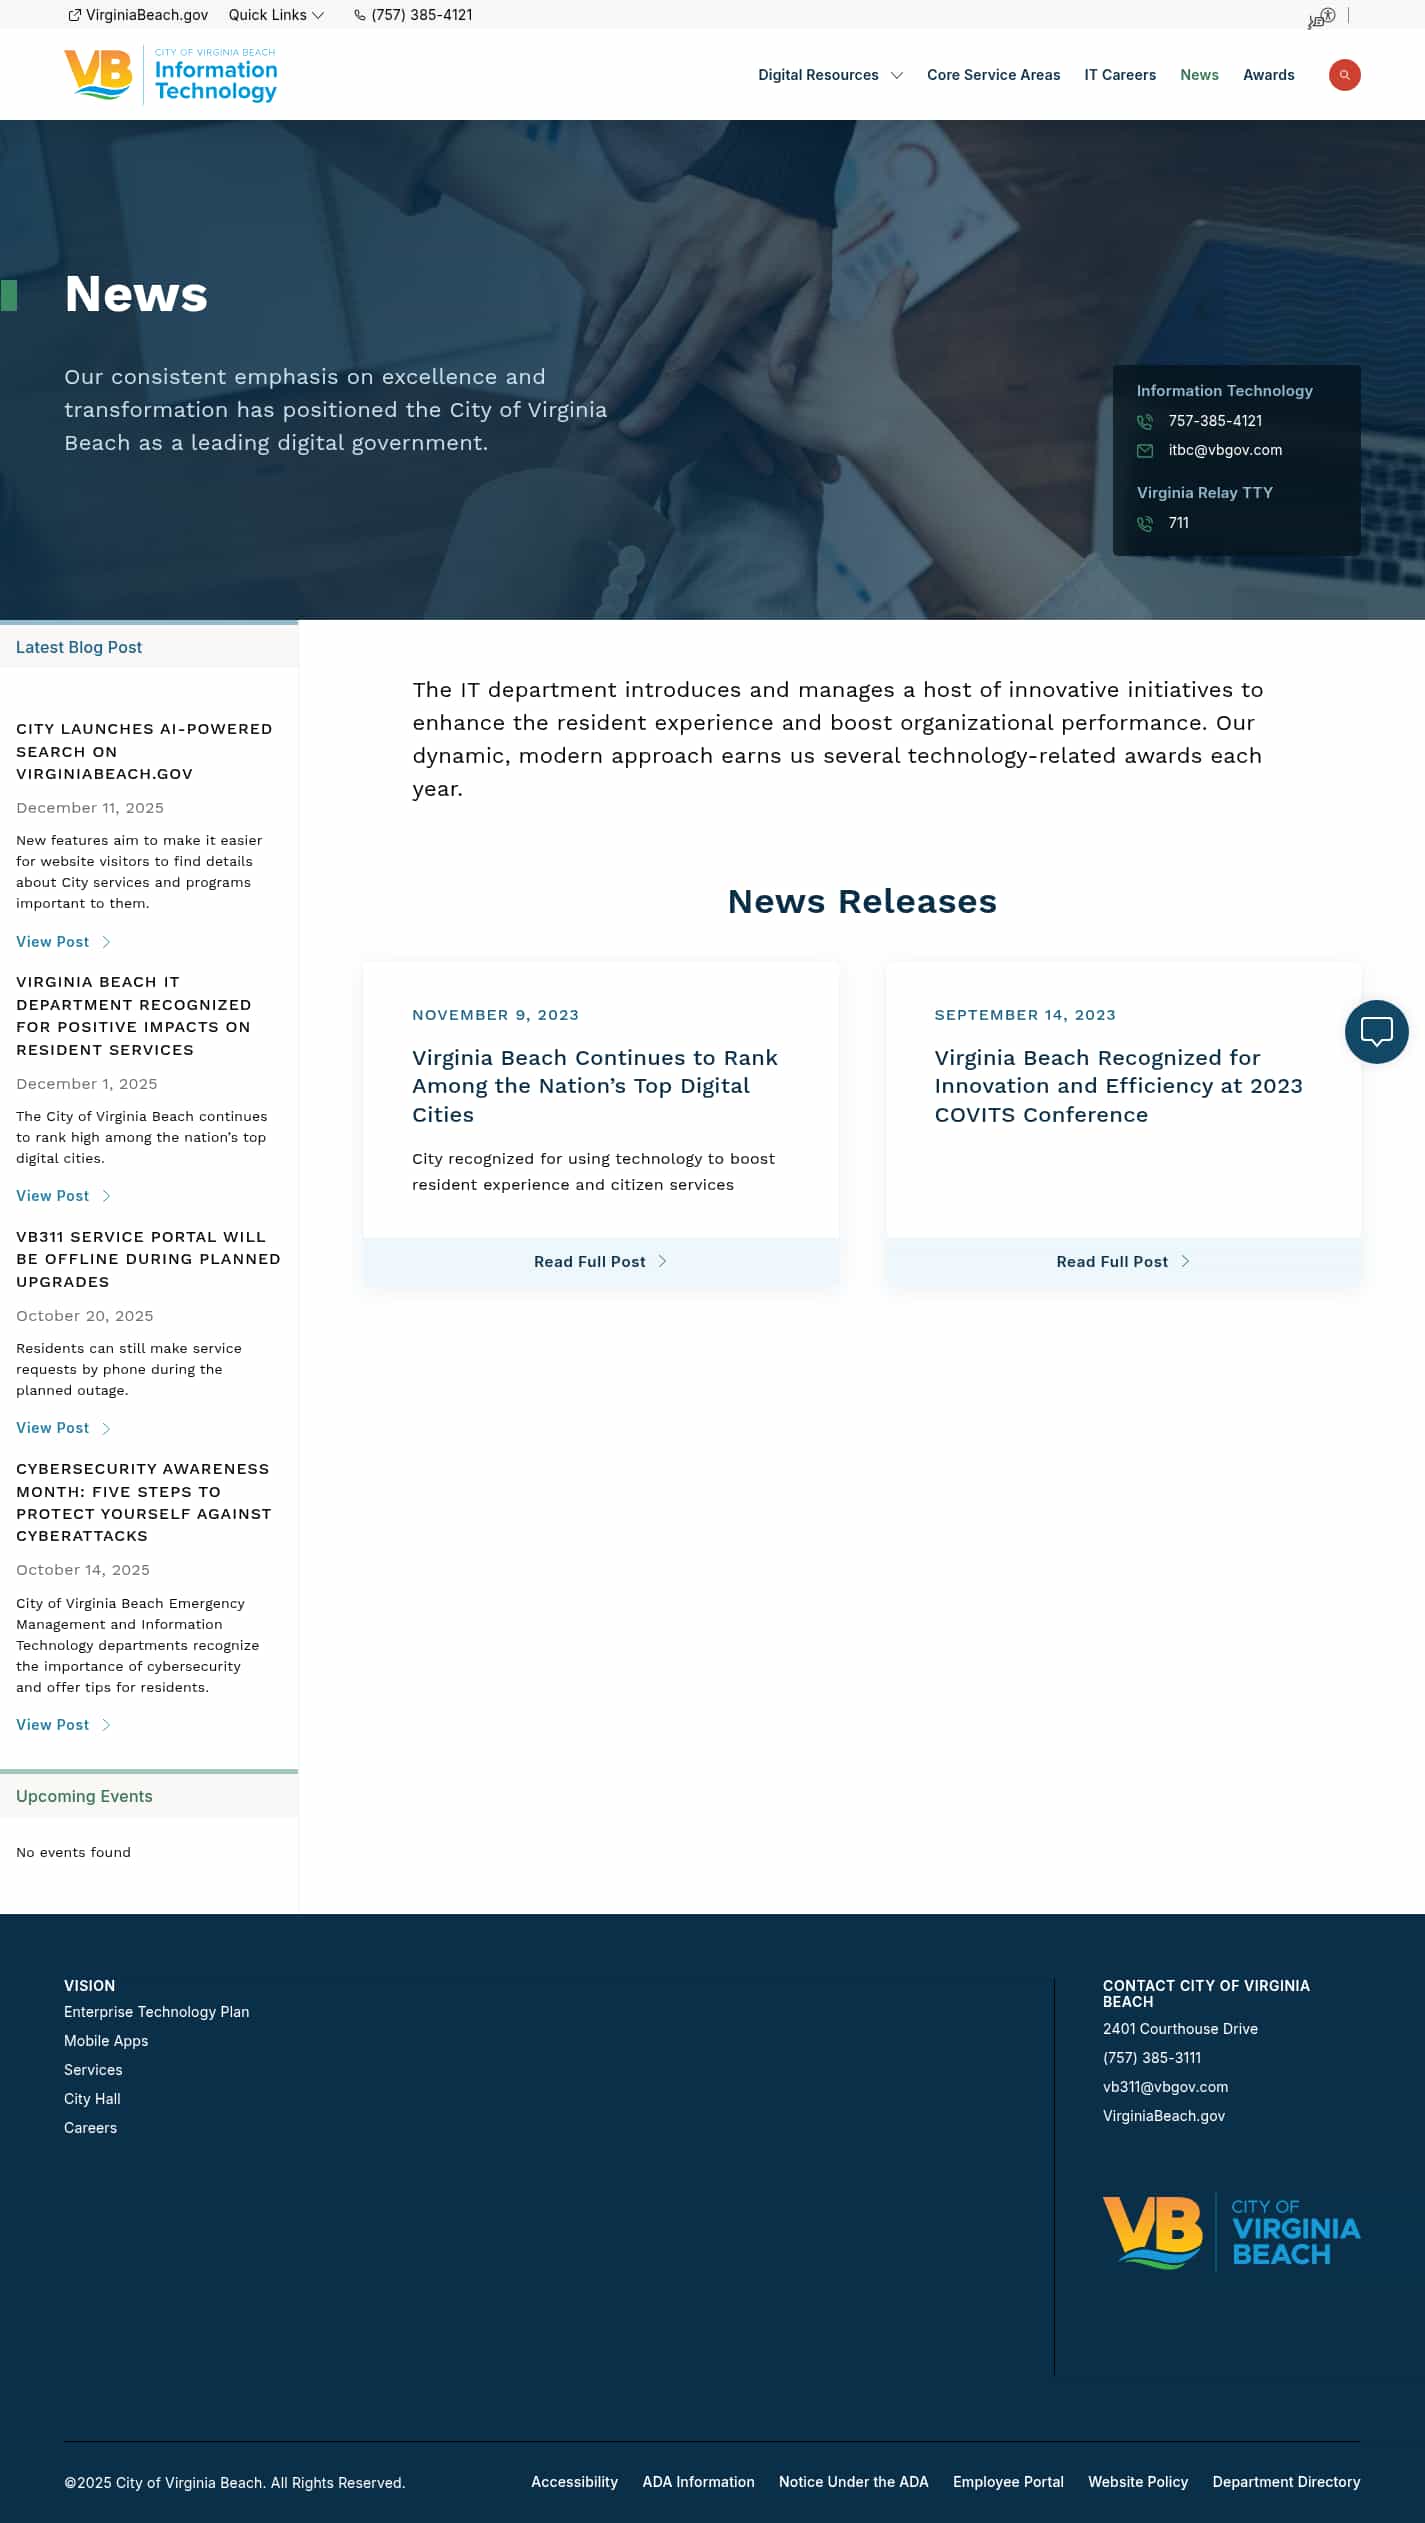Open Services footer link
This screenshot has width=1425, height=2523.
tap(93, 2070)
